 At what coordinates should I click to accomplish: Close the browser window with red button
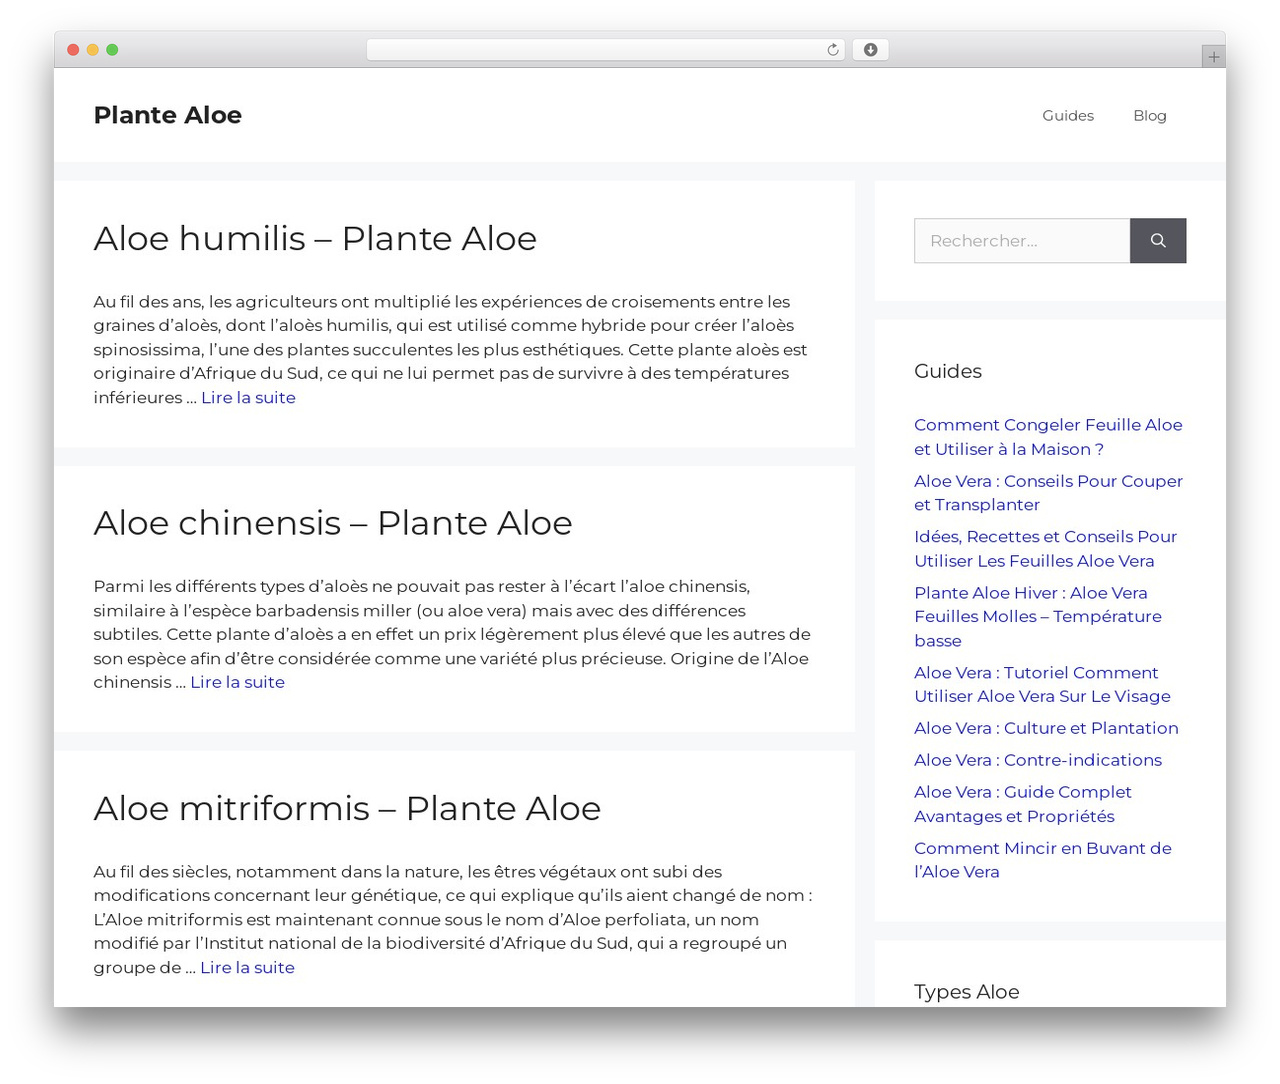pos(73,50)
